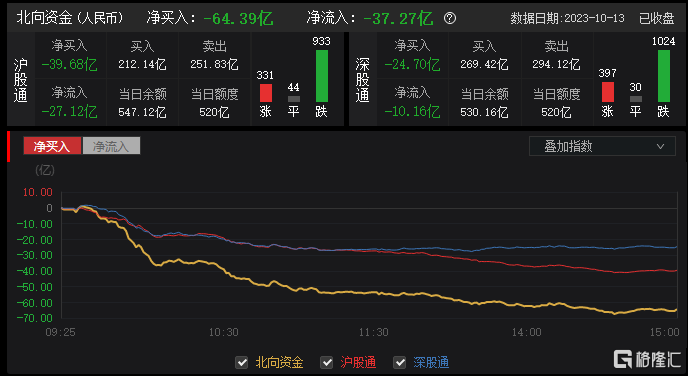
Task: Click 沪股通 卖出 value 251.83亿
Action: click(x=214, y=65)
